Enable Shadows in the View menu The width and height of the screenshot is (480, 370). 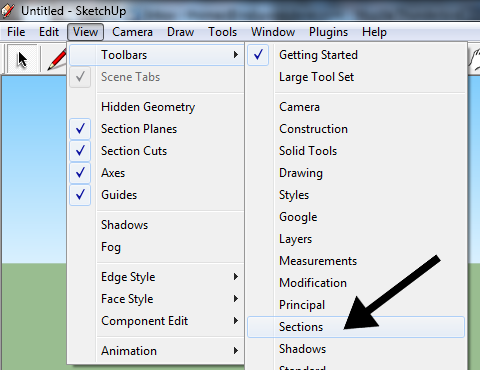coord(157,225)
